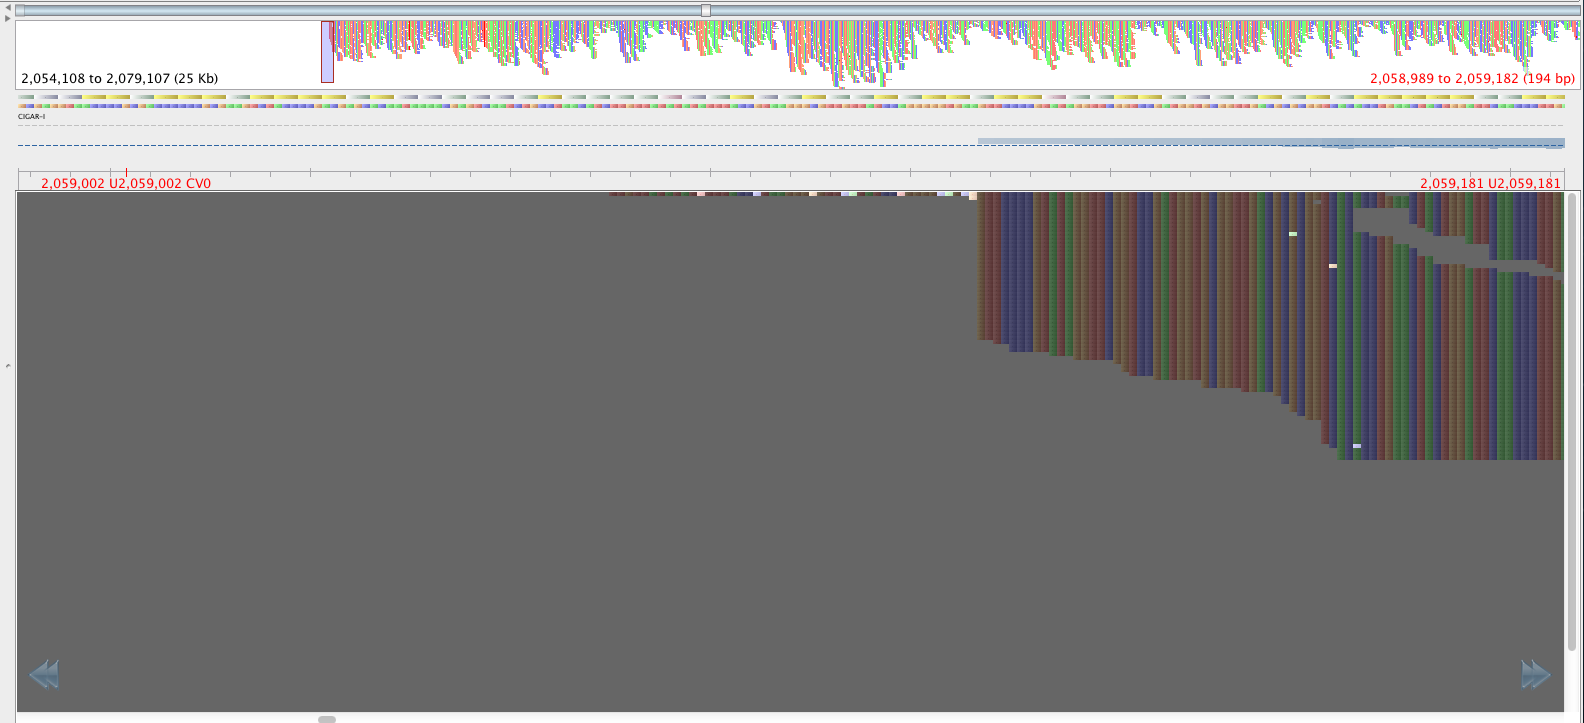The width and height of the screenshot is (1584, 723).
Task: Click the collapse handle on left window edge
Action: (x=8, y=366)
